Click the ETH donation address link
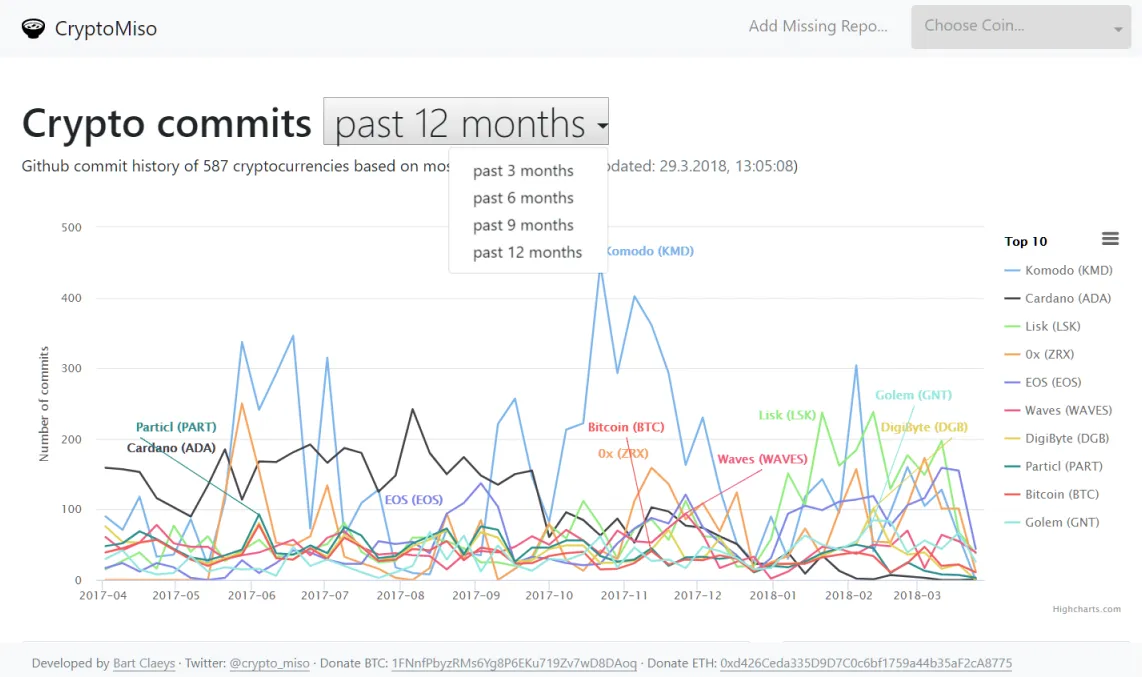This screenshot has width=1145, height=677. (866, 663)
